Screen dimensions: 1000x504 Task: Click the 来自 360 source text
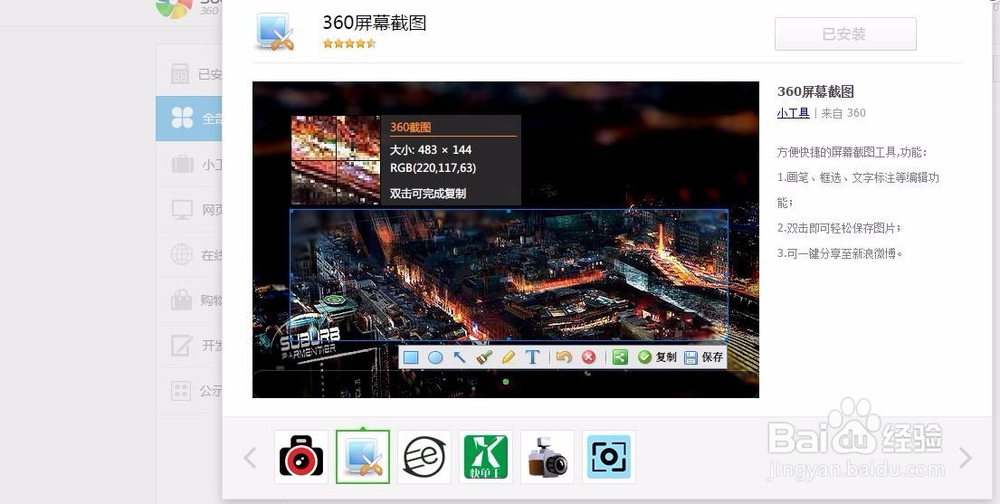(x=843, y=113)
